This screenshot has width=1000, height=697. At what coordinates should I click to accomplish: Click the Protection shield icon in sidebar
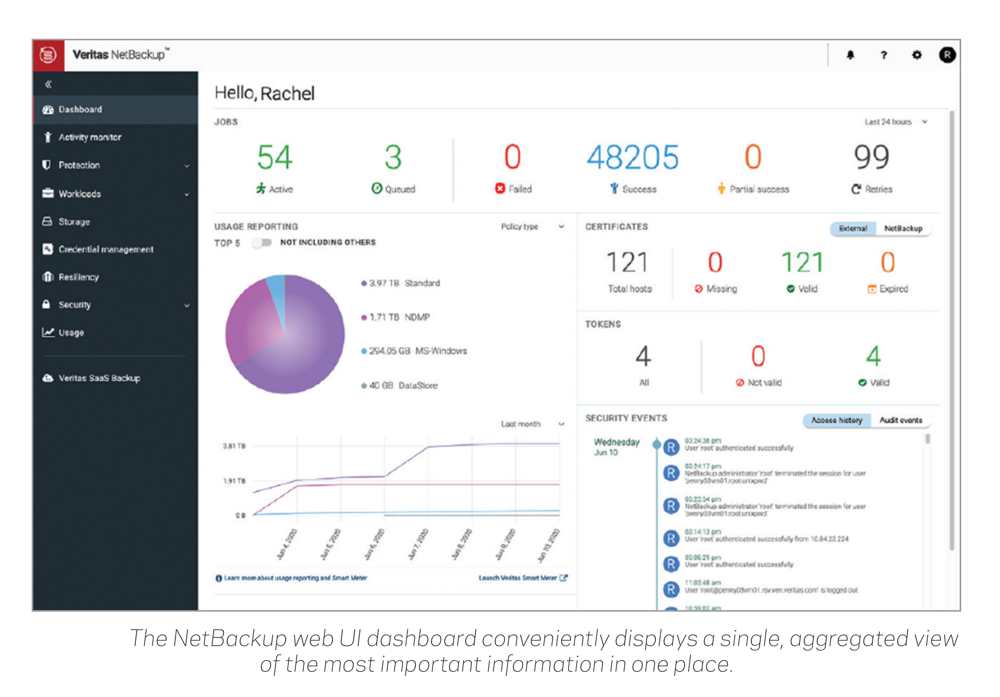tap(47, 165)
